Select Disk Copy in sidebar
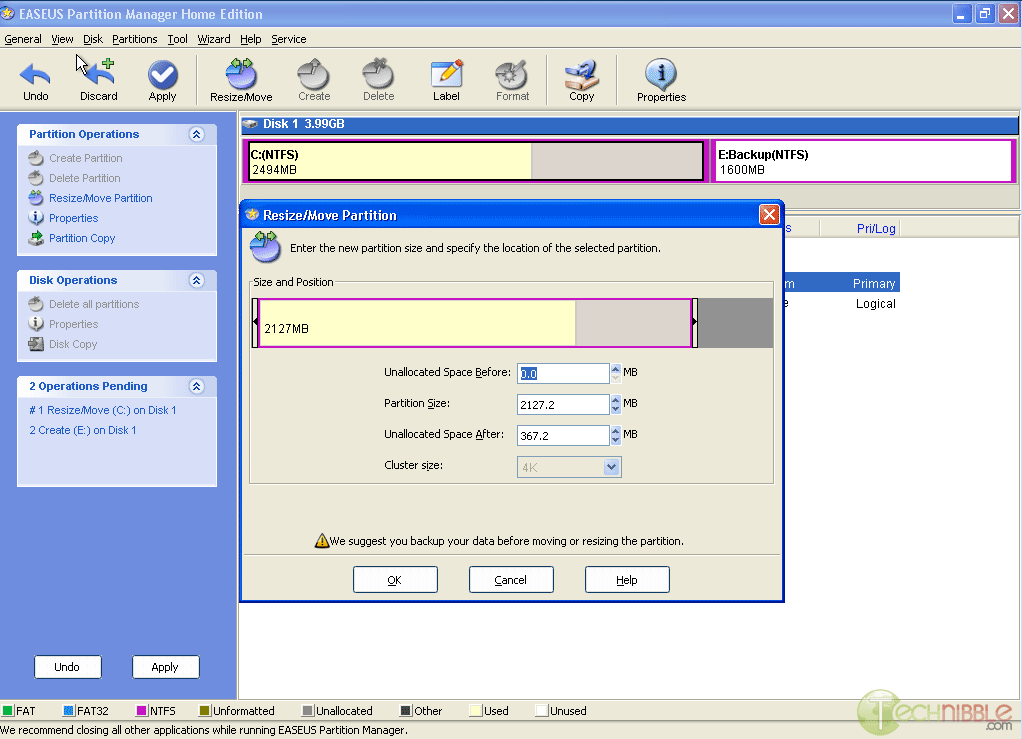The width and height of the screenshot is (1022, 739). click(72, 344)
